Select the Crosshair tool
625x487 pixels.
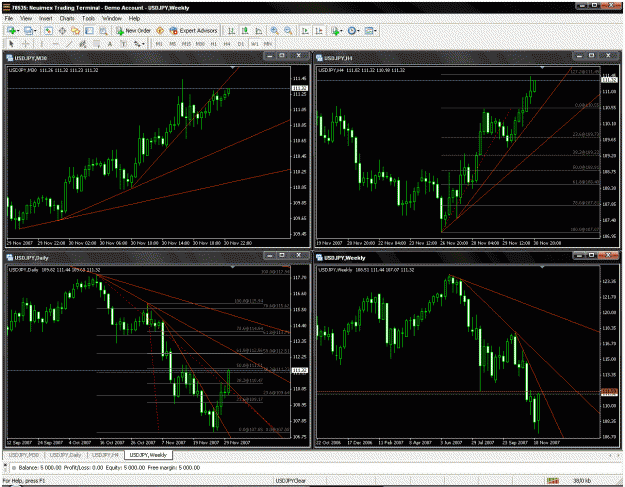(25, 44)
